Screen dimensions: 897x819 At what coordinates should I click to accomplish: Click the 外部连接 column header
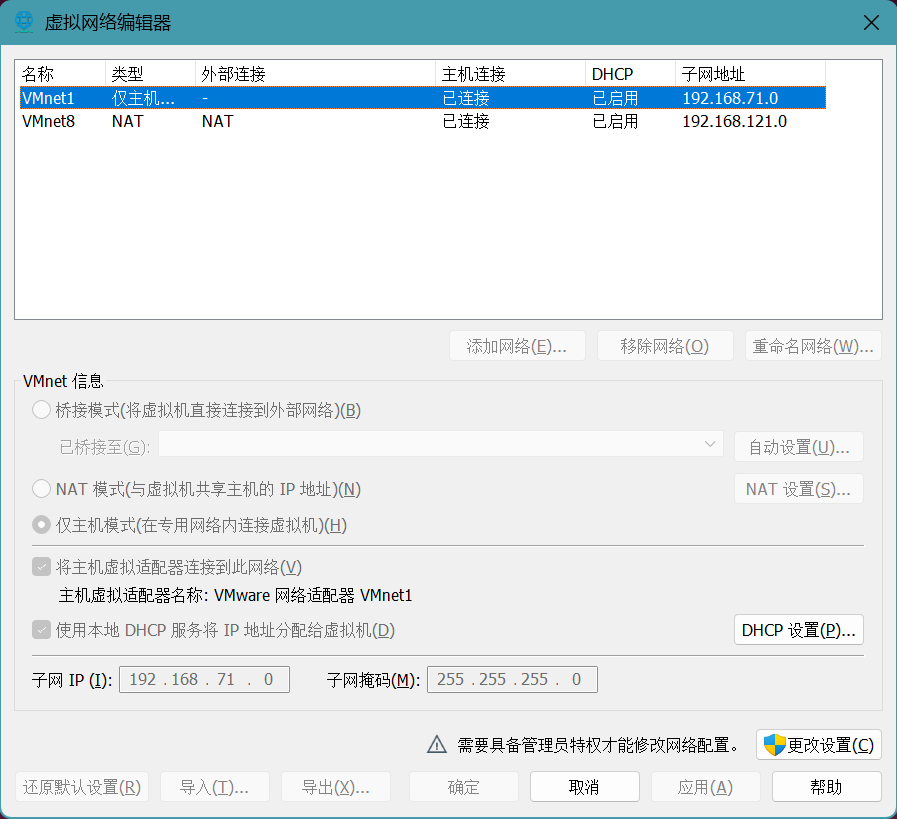pyautogui.click(x=315, y=74)
